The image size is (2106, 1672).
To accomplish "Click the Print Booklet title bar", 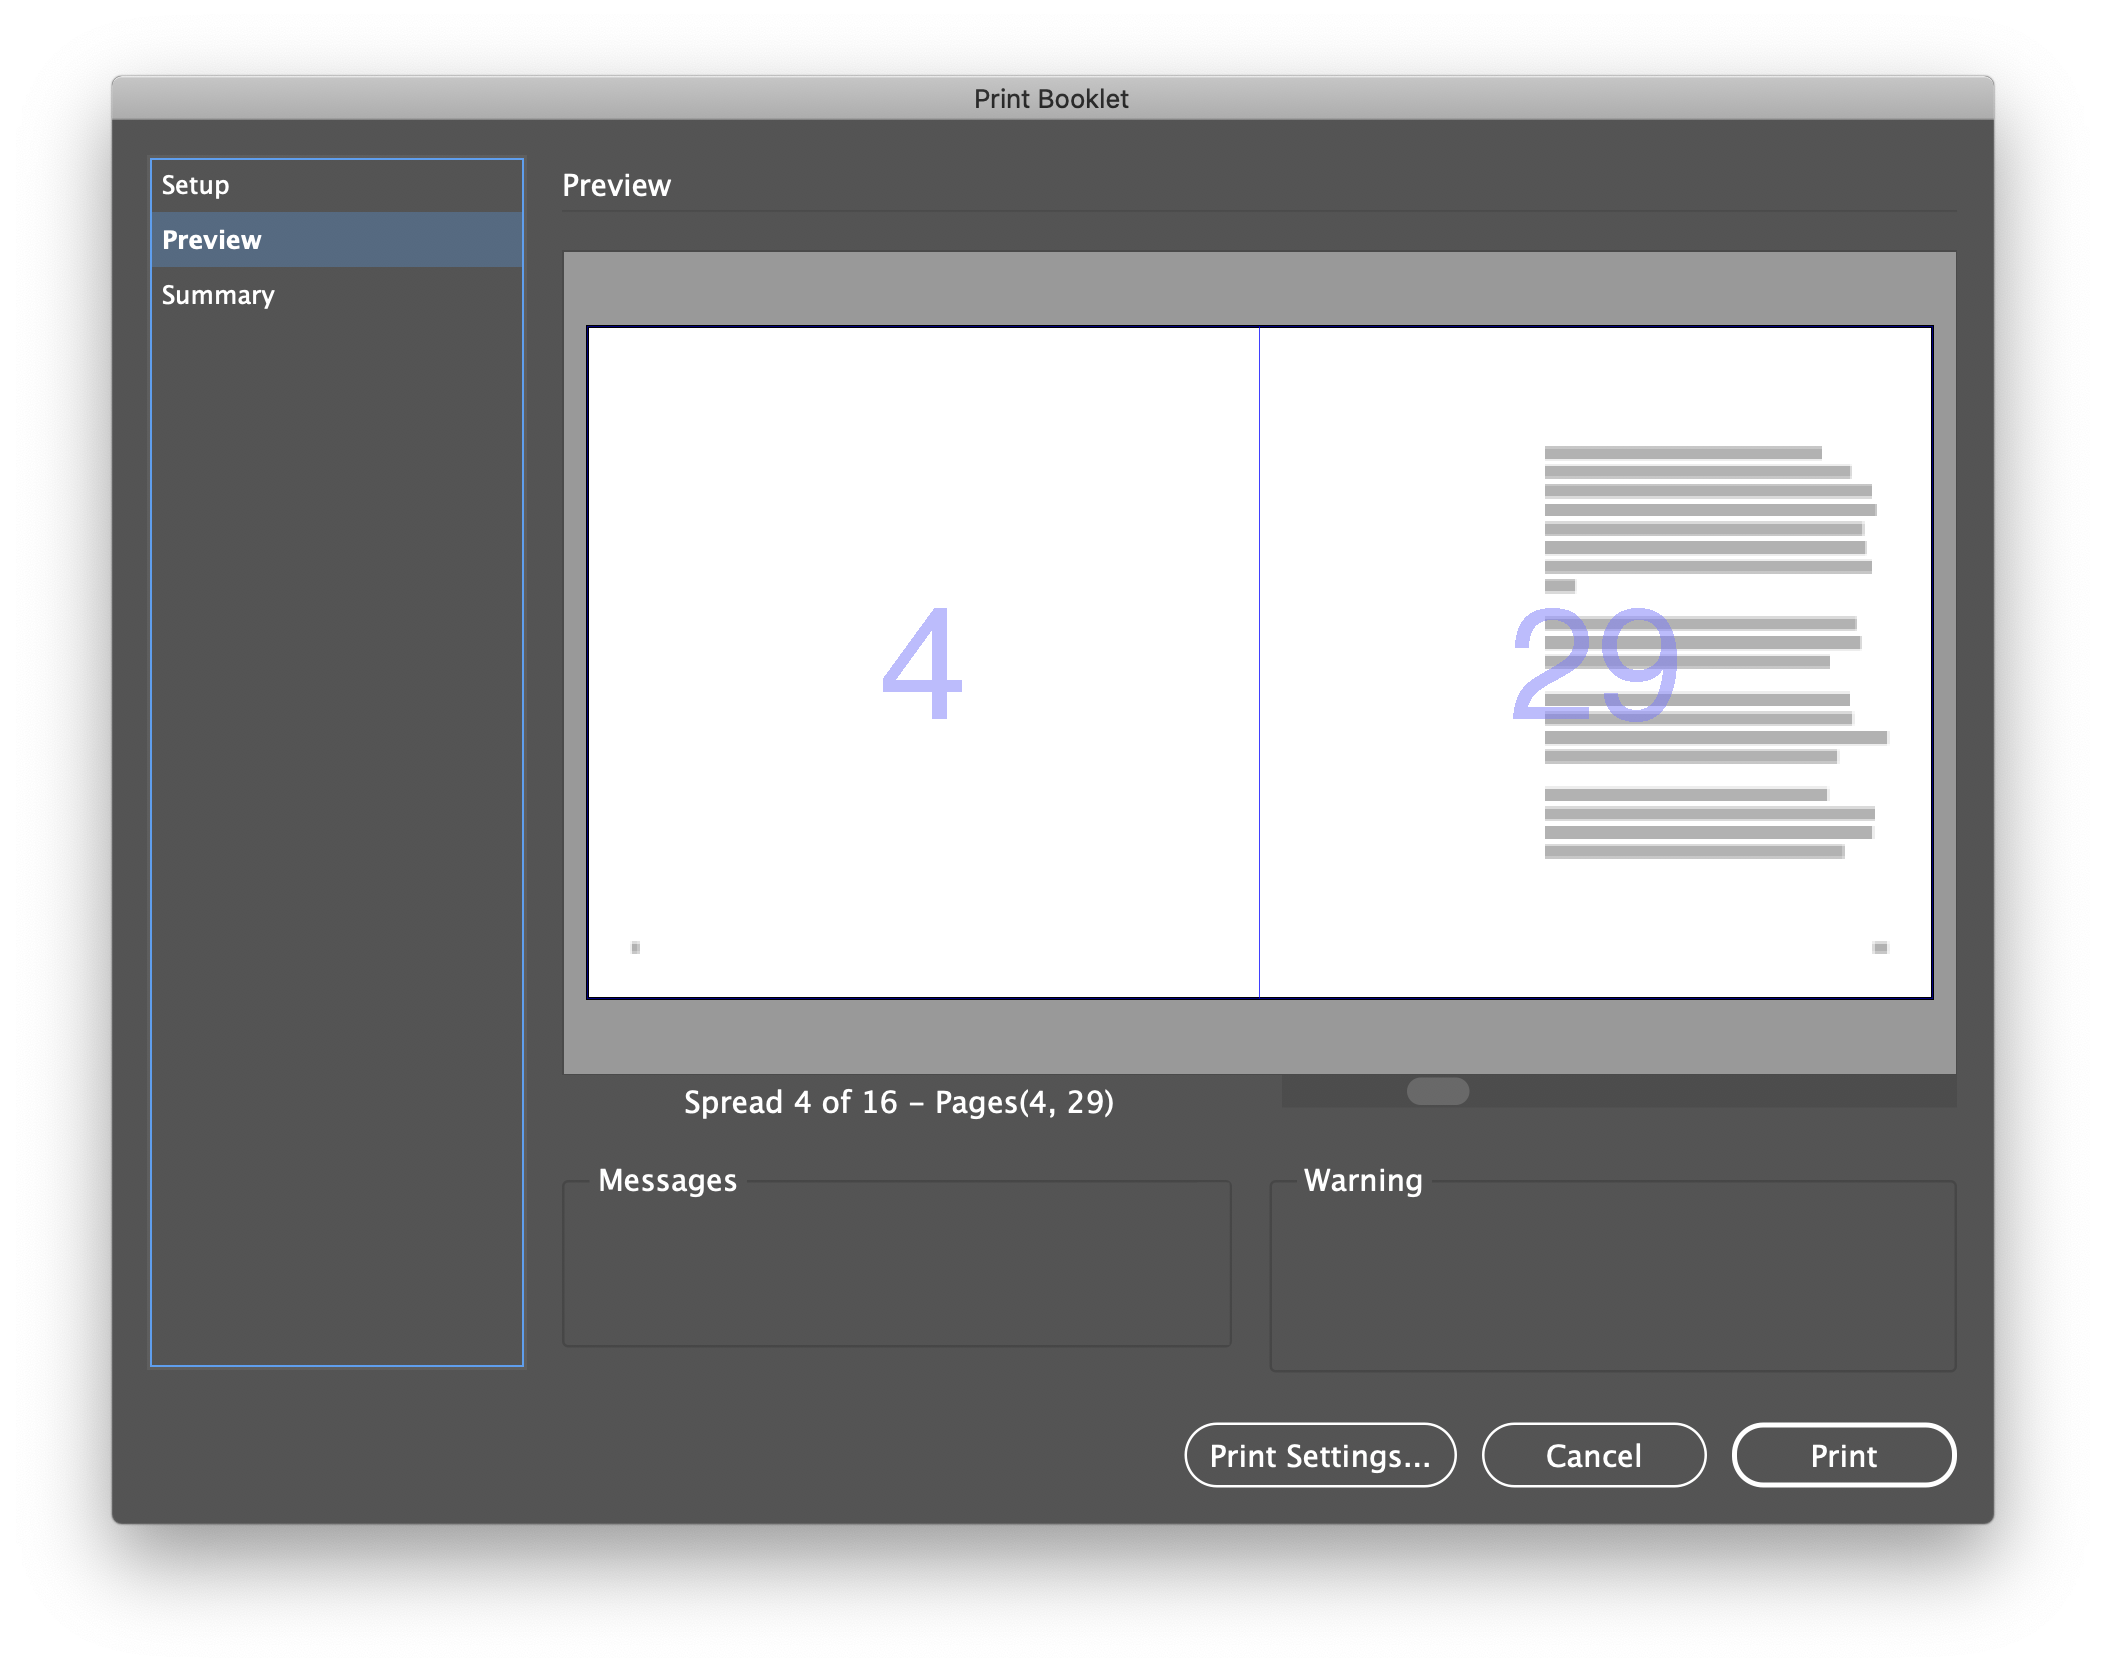I will (x=1053, y=98).
